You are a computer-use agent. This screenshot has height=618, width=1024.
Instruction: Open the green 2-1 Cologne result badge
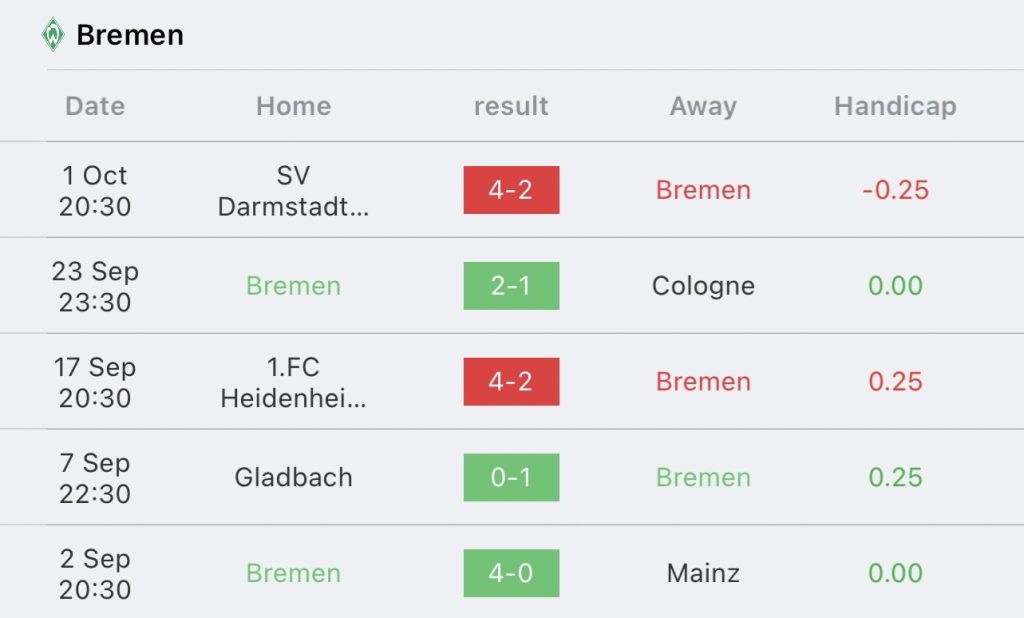pos(511,285)
